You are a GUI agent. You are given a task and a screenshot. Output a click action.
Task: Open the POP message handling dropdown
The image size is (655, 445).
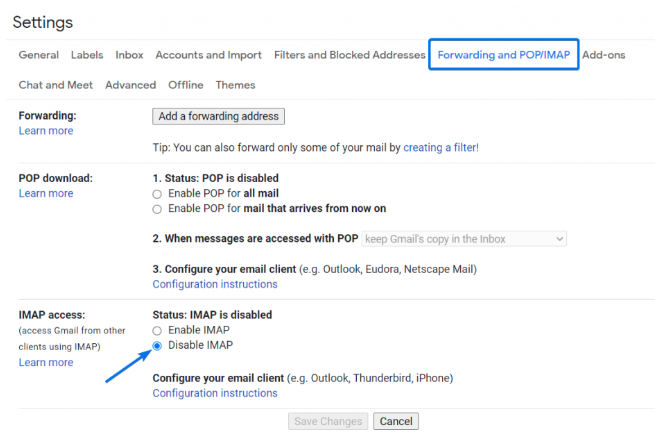(x=464, y=239)
